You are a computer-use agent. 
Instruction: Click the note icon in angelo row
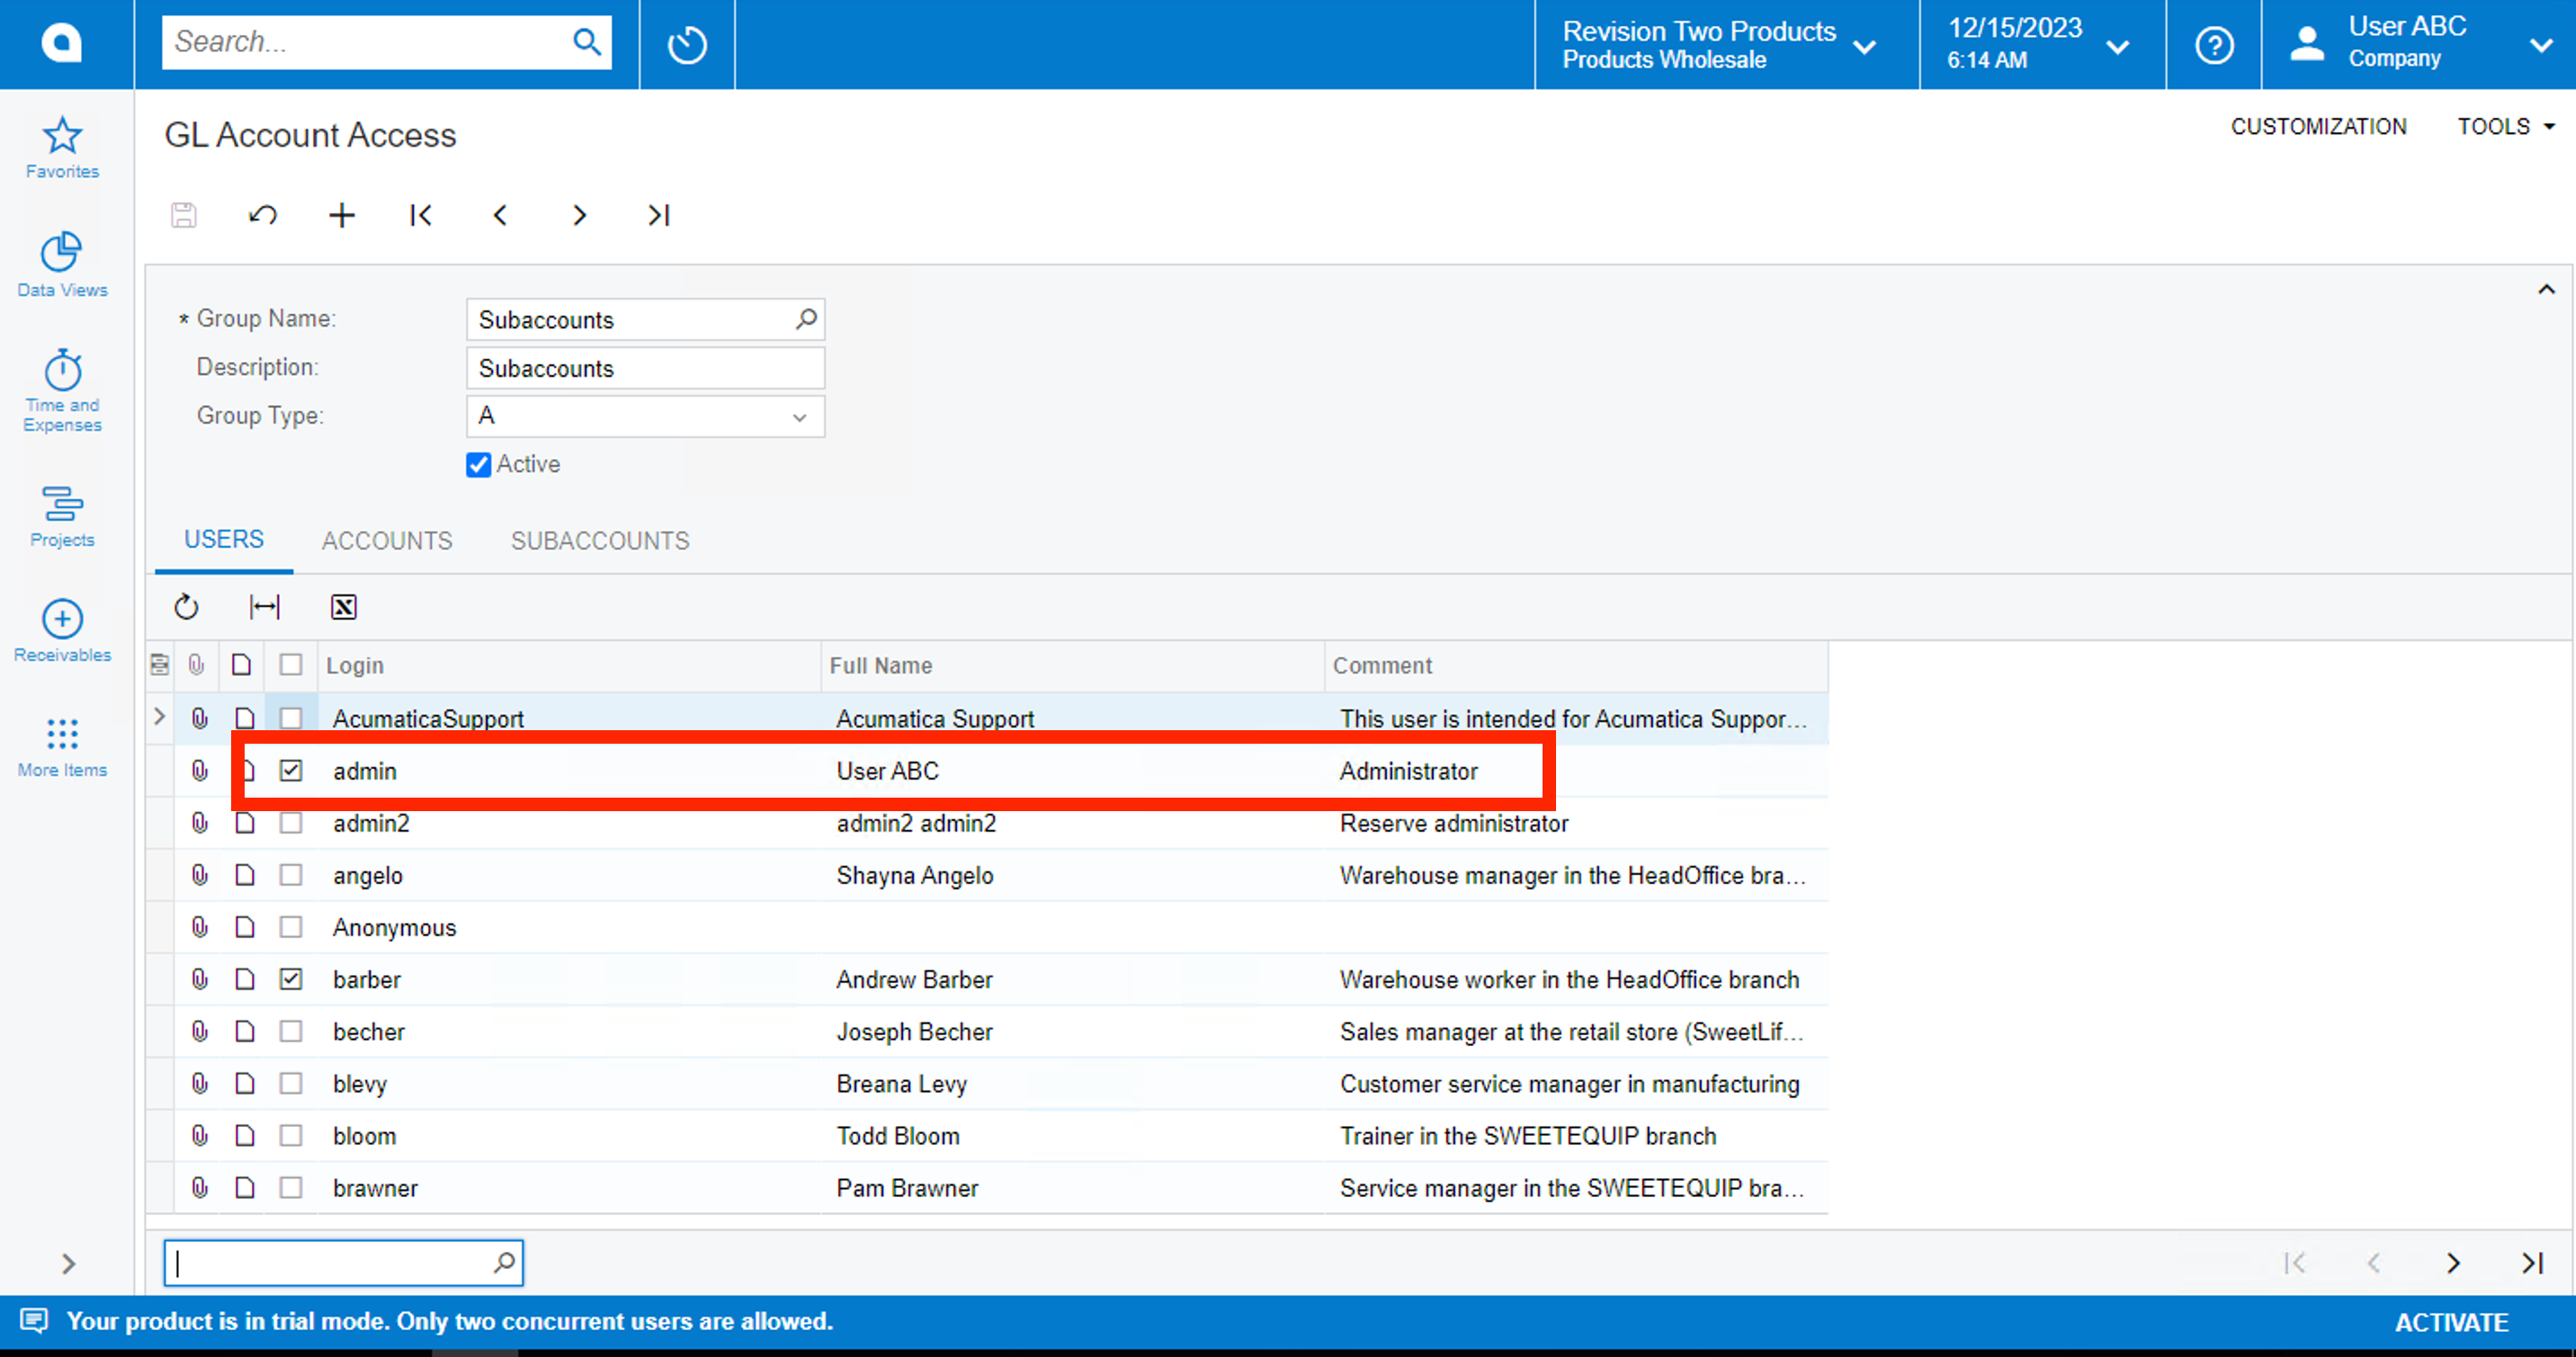click(244, 875)
